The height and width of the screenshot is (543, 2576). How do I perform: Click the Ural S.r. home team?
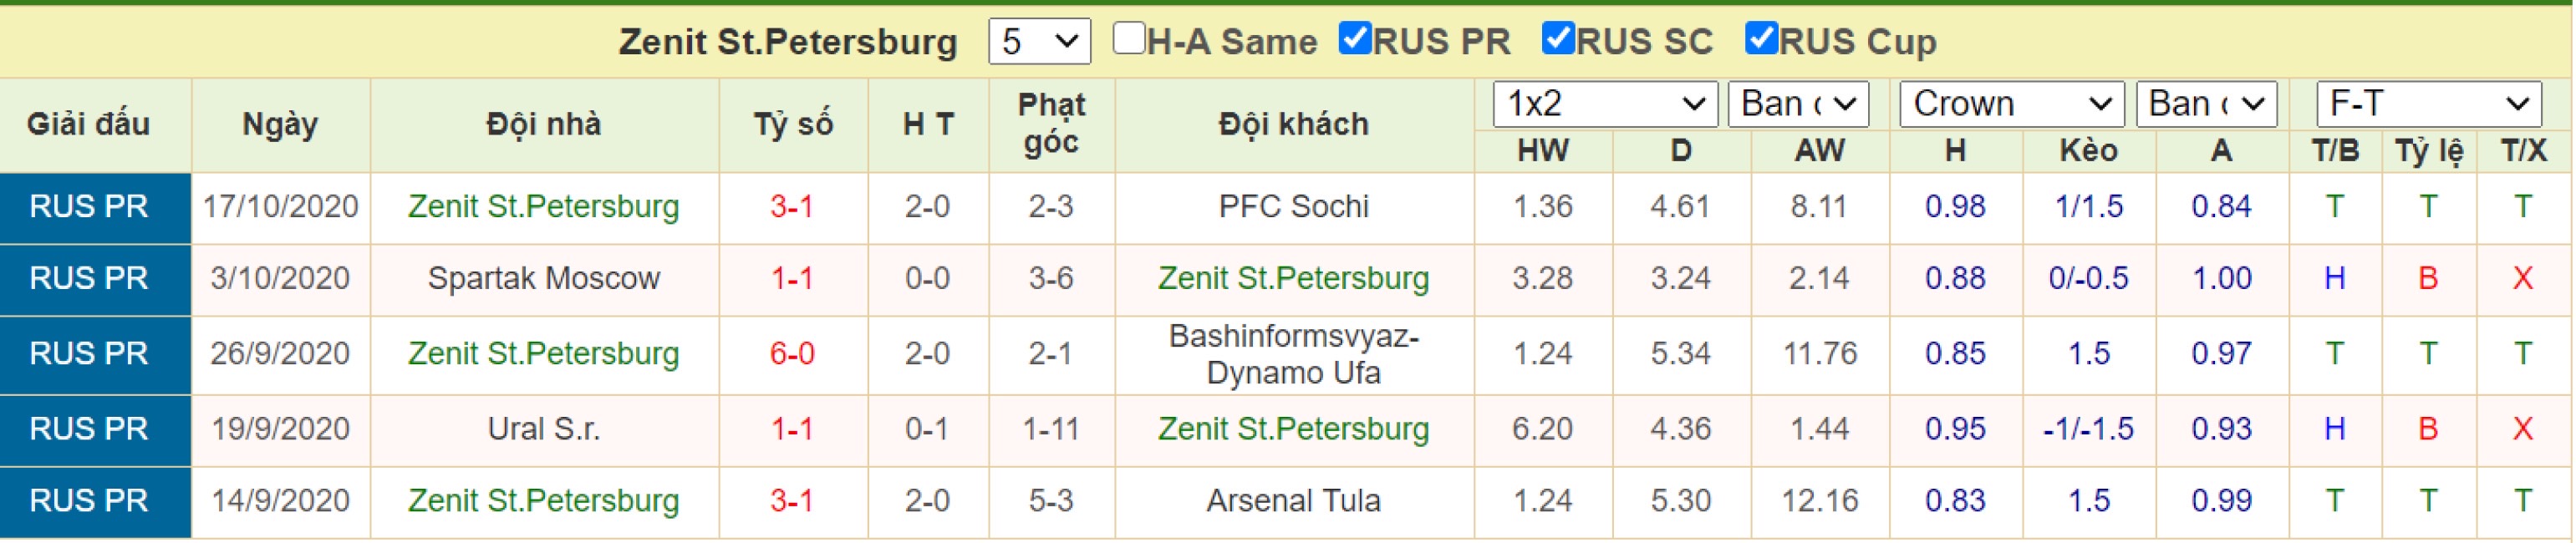(x=543, y=429)
